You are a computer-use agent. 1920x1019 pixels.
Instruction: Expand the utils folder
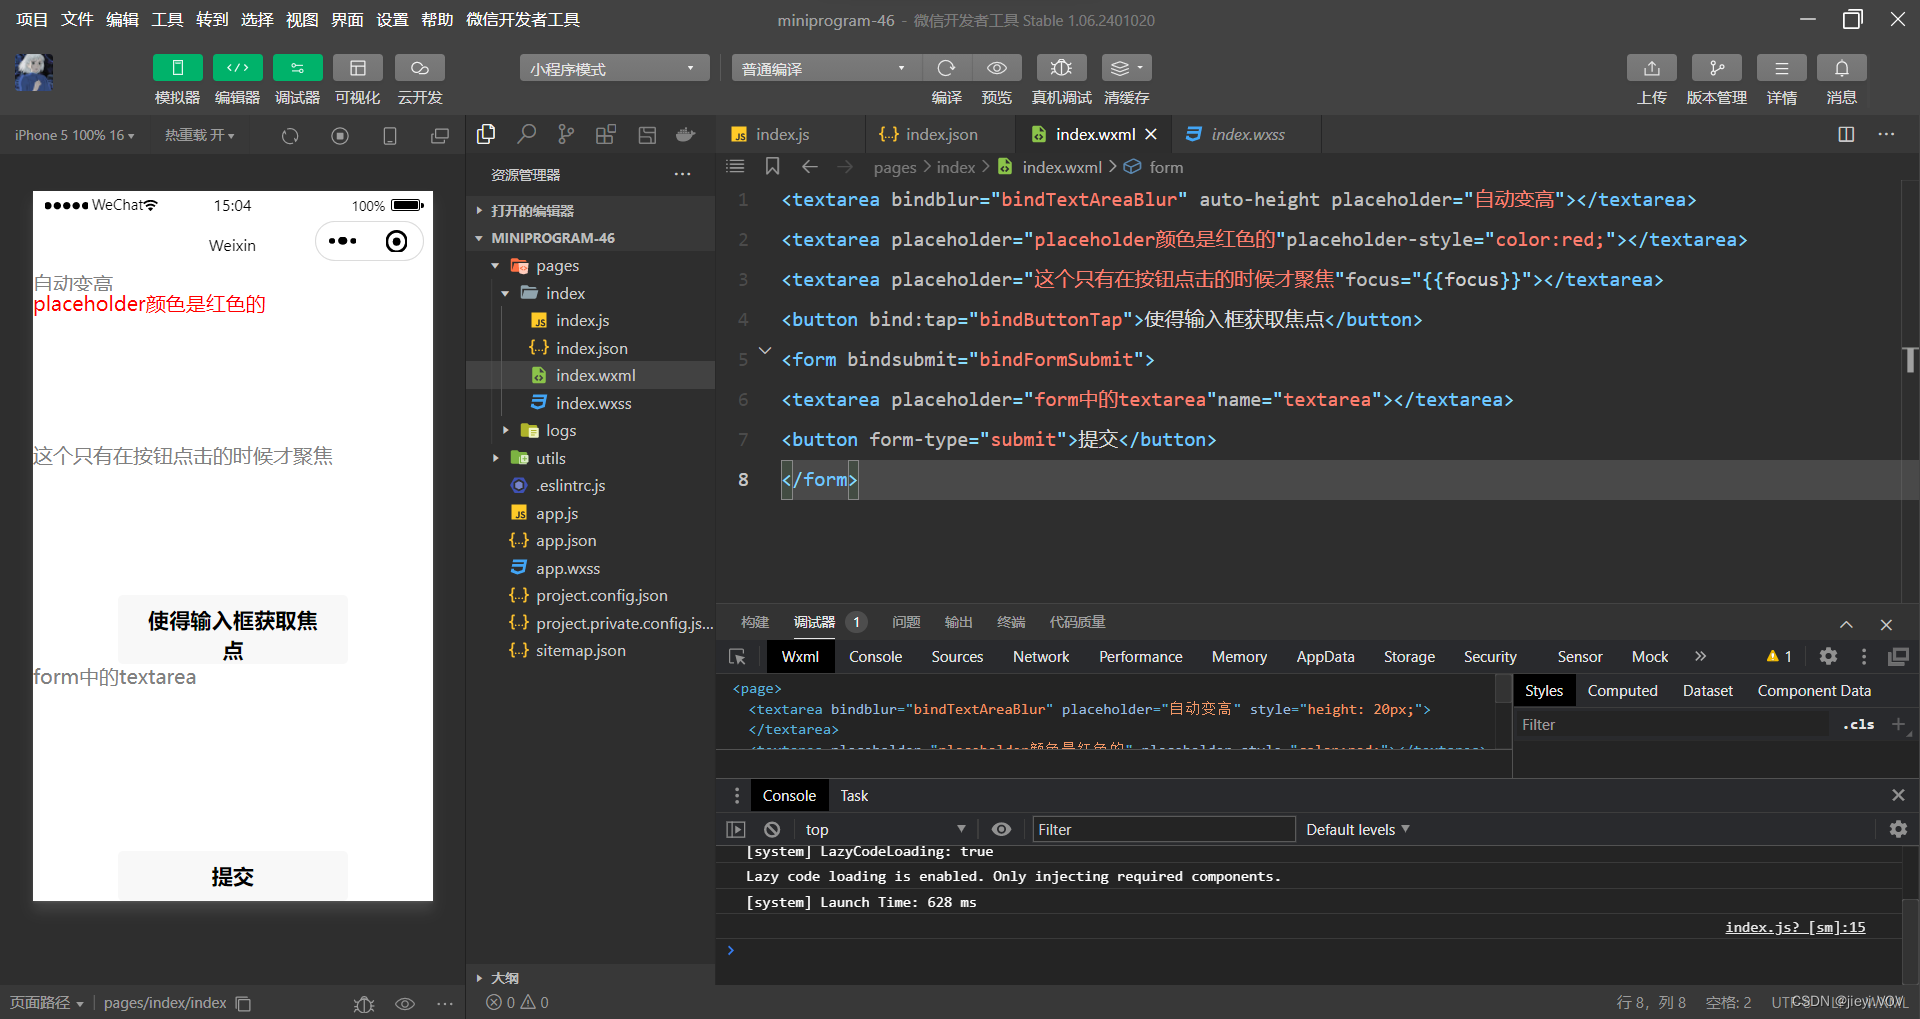[x=495, y=458]
